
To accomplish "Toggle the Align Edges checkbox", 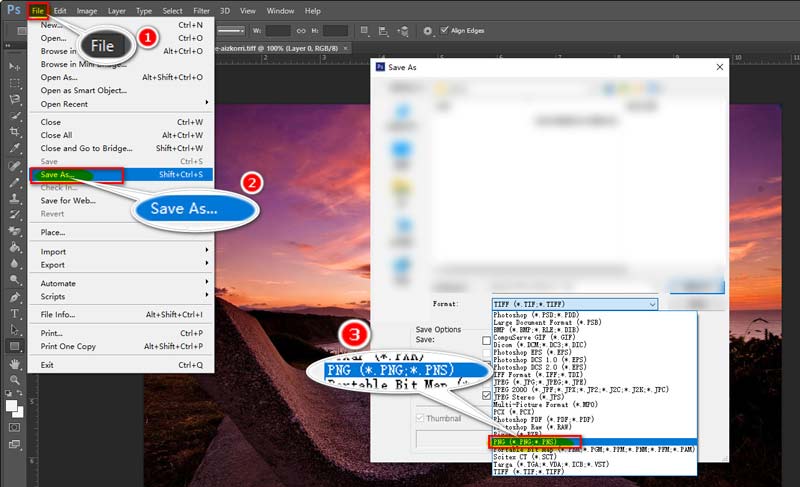I will click(444, 30).
